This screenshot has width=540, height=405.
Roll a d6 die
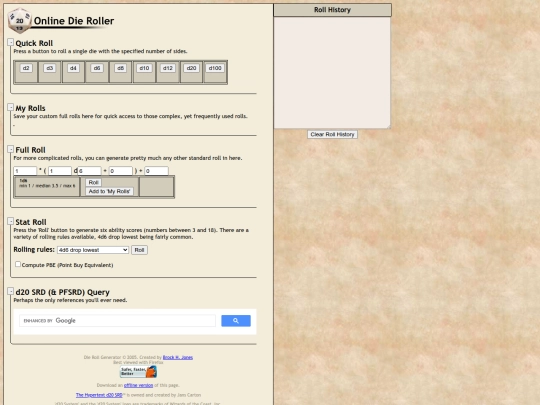[97, 68]
